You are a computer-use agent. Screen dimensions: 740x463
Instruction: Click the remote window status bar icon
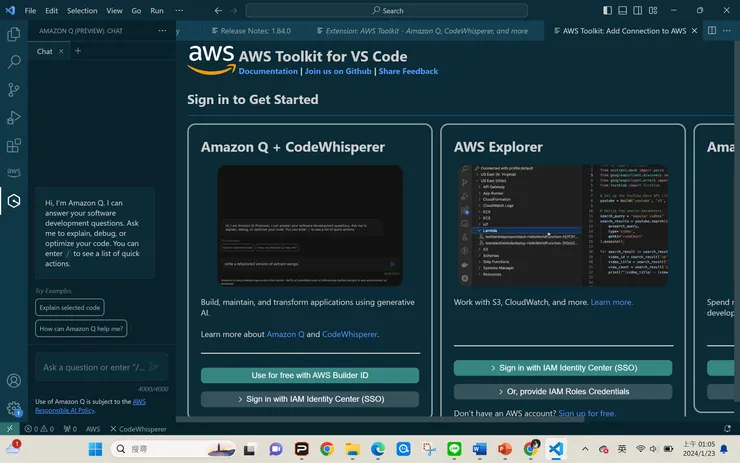pos(9,429)
